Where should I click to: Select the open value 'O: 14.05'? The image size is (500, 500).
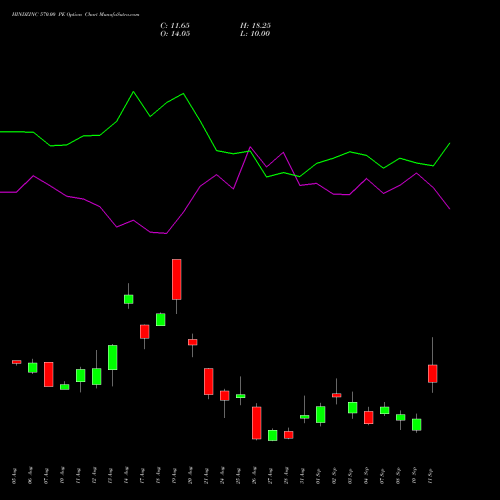pyautogui.click(x=175, y=34)
